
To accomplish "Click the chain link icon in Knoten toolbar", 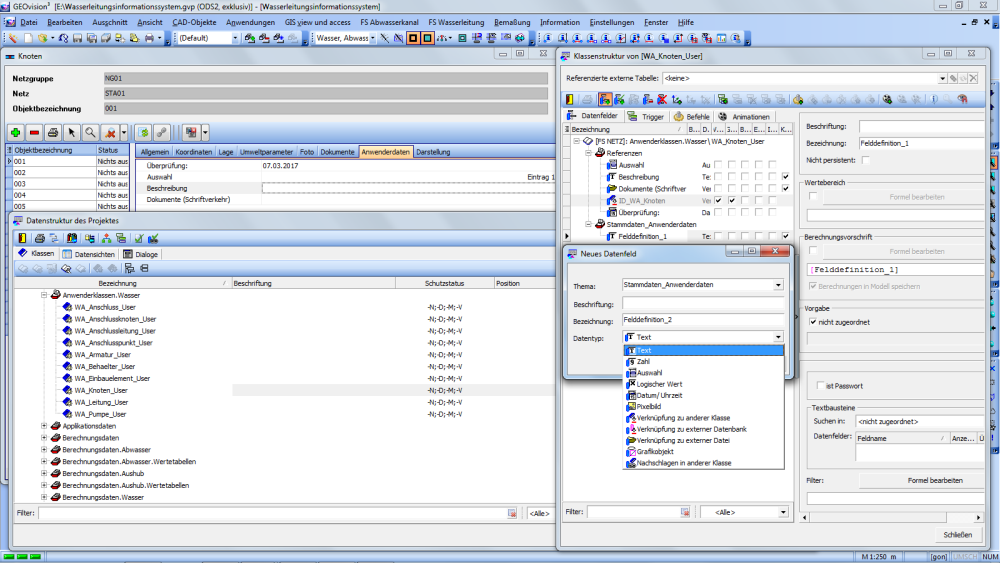I will (x=162, y=133).
